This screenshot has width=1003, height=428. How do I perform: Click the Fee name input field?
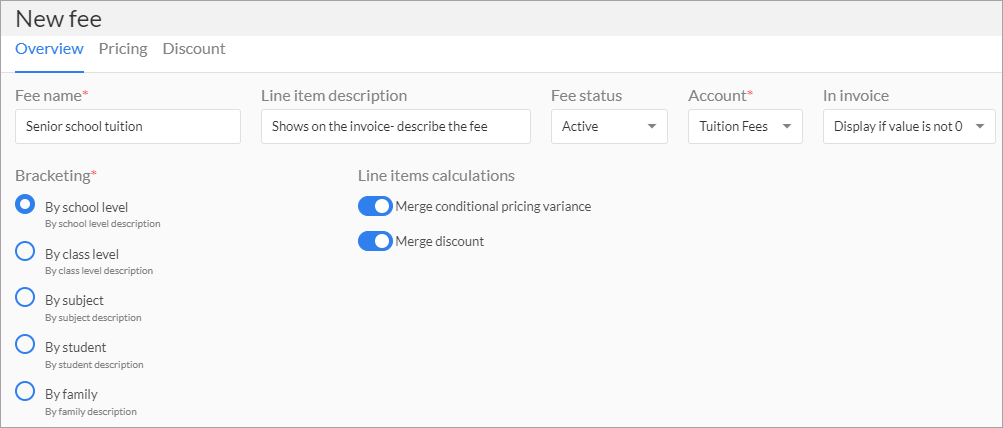[x=128, y=126]
